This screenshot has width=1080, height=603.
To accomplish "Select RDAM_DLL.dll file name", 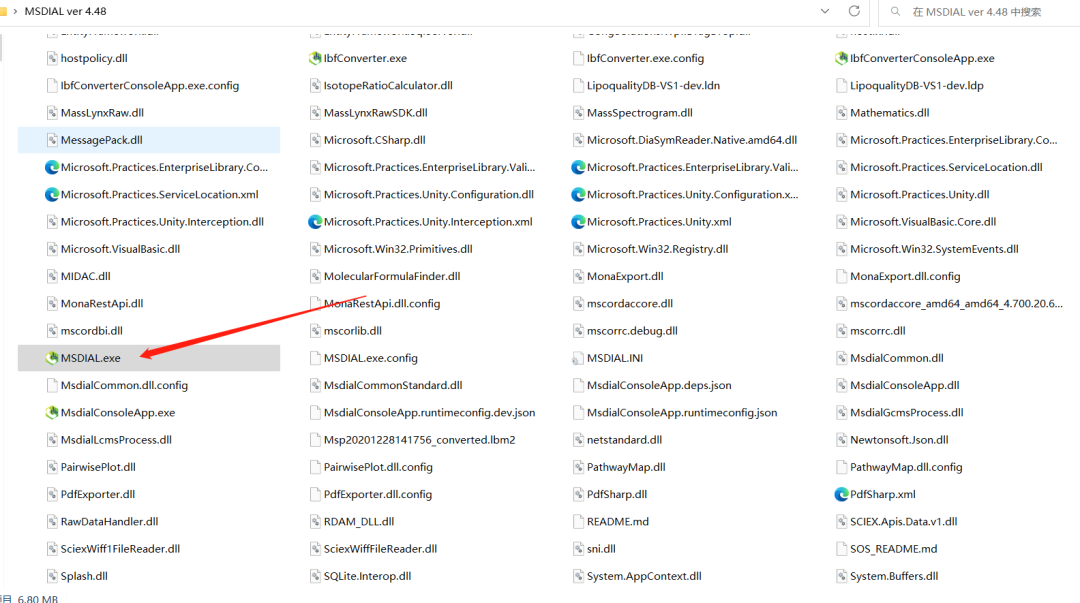I will tap(359, 522).
